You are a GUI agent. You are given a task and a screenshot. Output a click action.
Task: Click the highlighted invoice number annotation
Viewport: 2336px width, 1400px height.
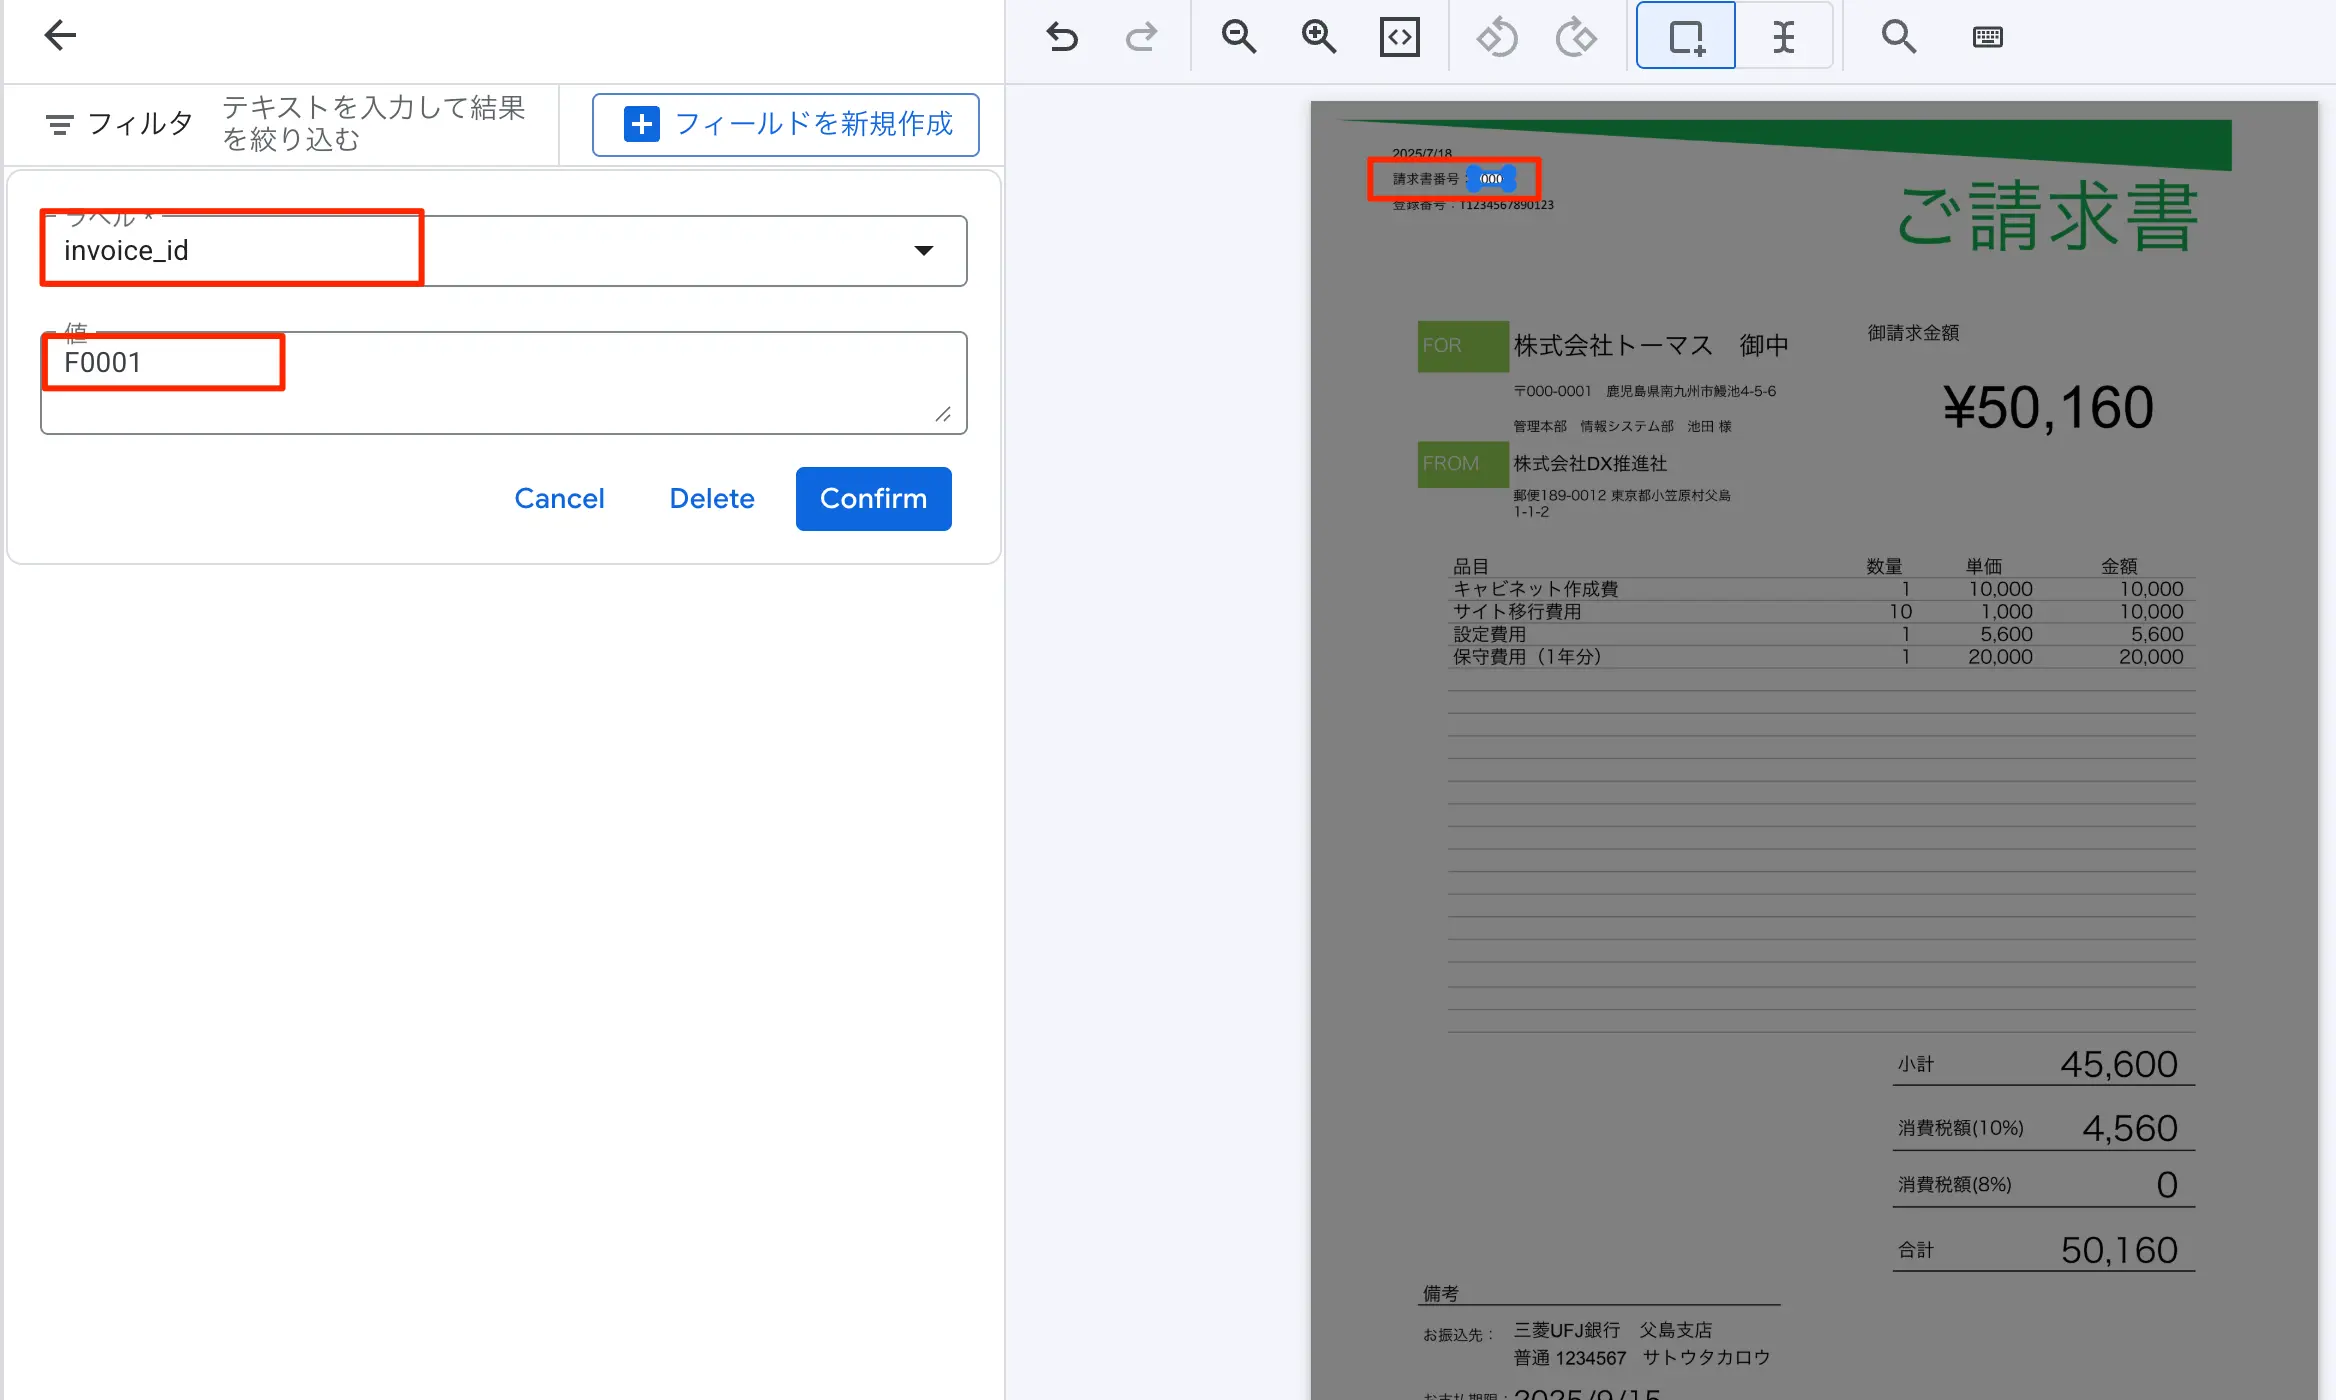(1491, 179)
